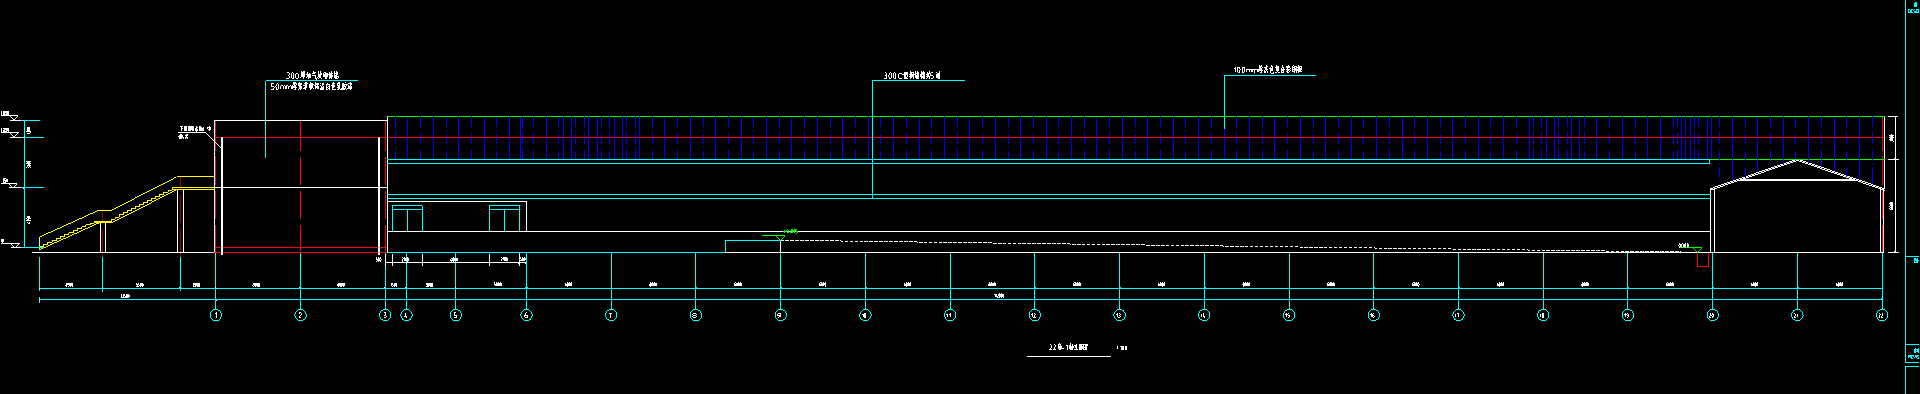Viewport: 1920px width, 394px height.
Task: Select grid axis bubble number 22
Action: (x=1882, y=315)
